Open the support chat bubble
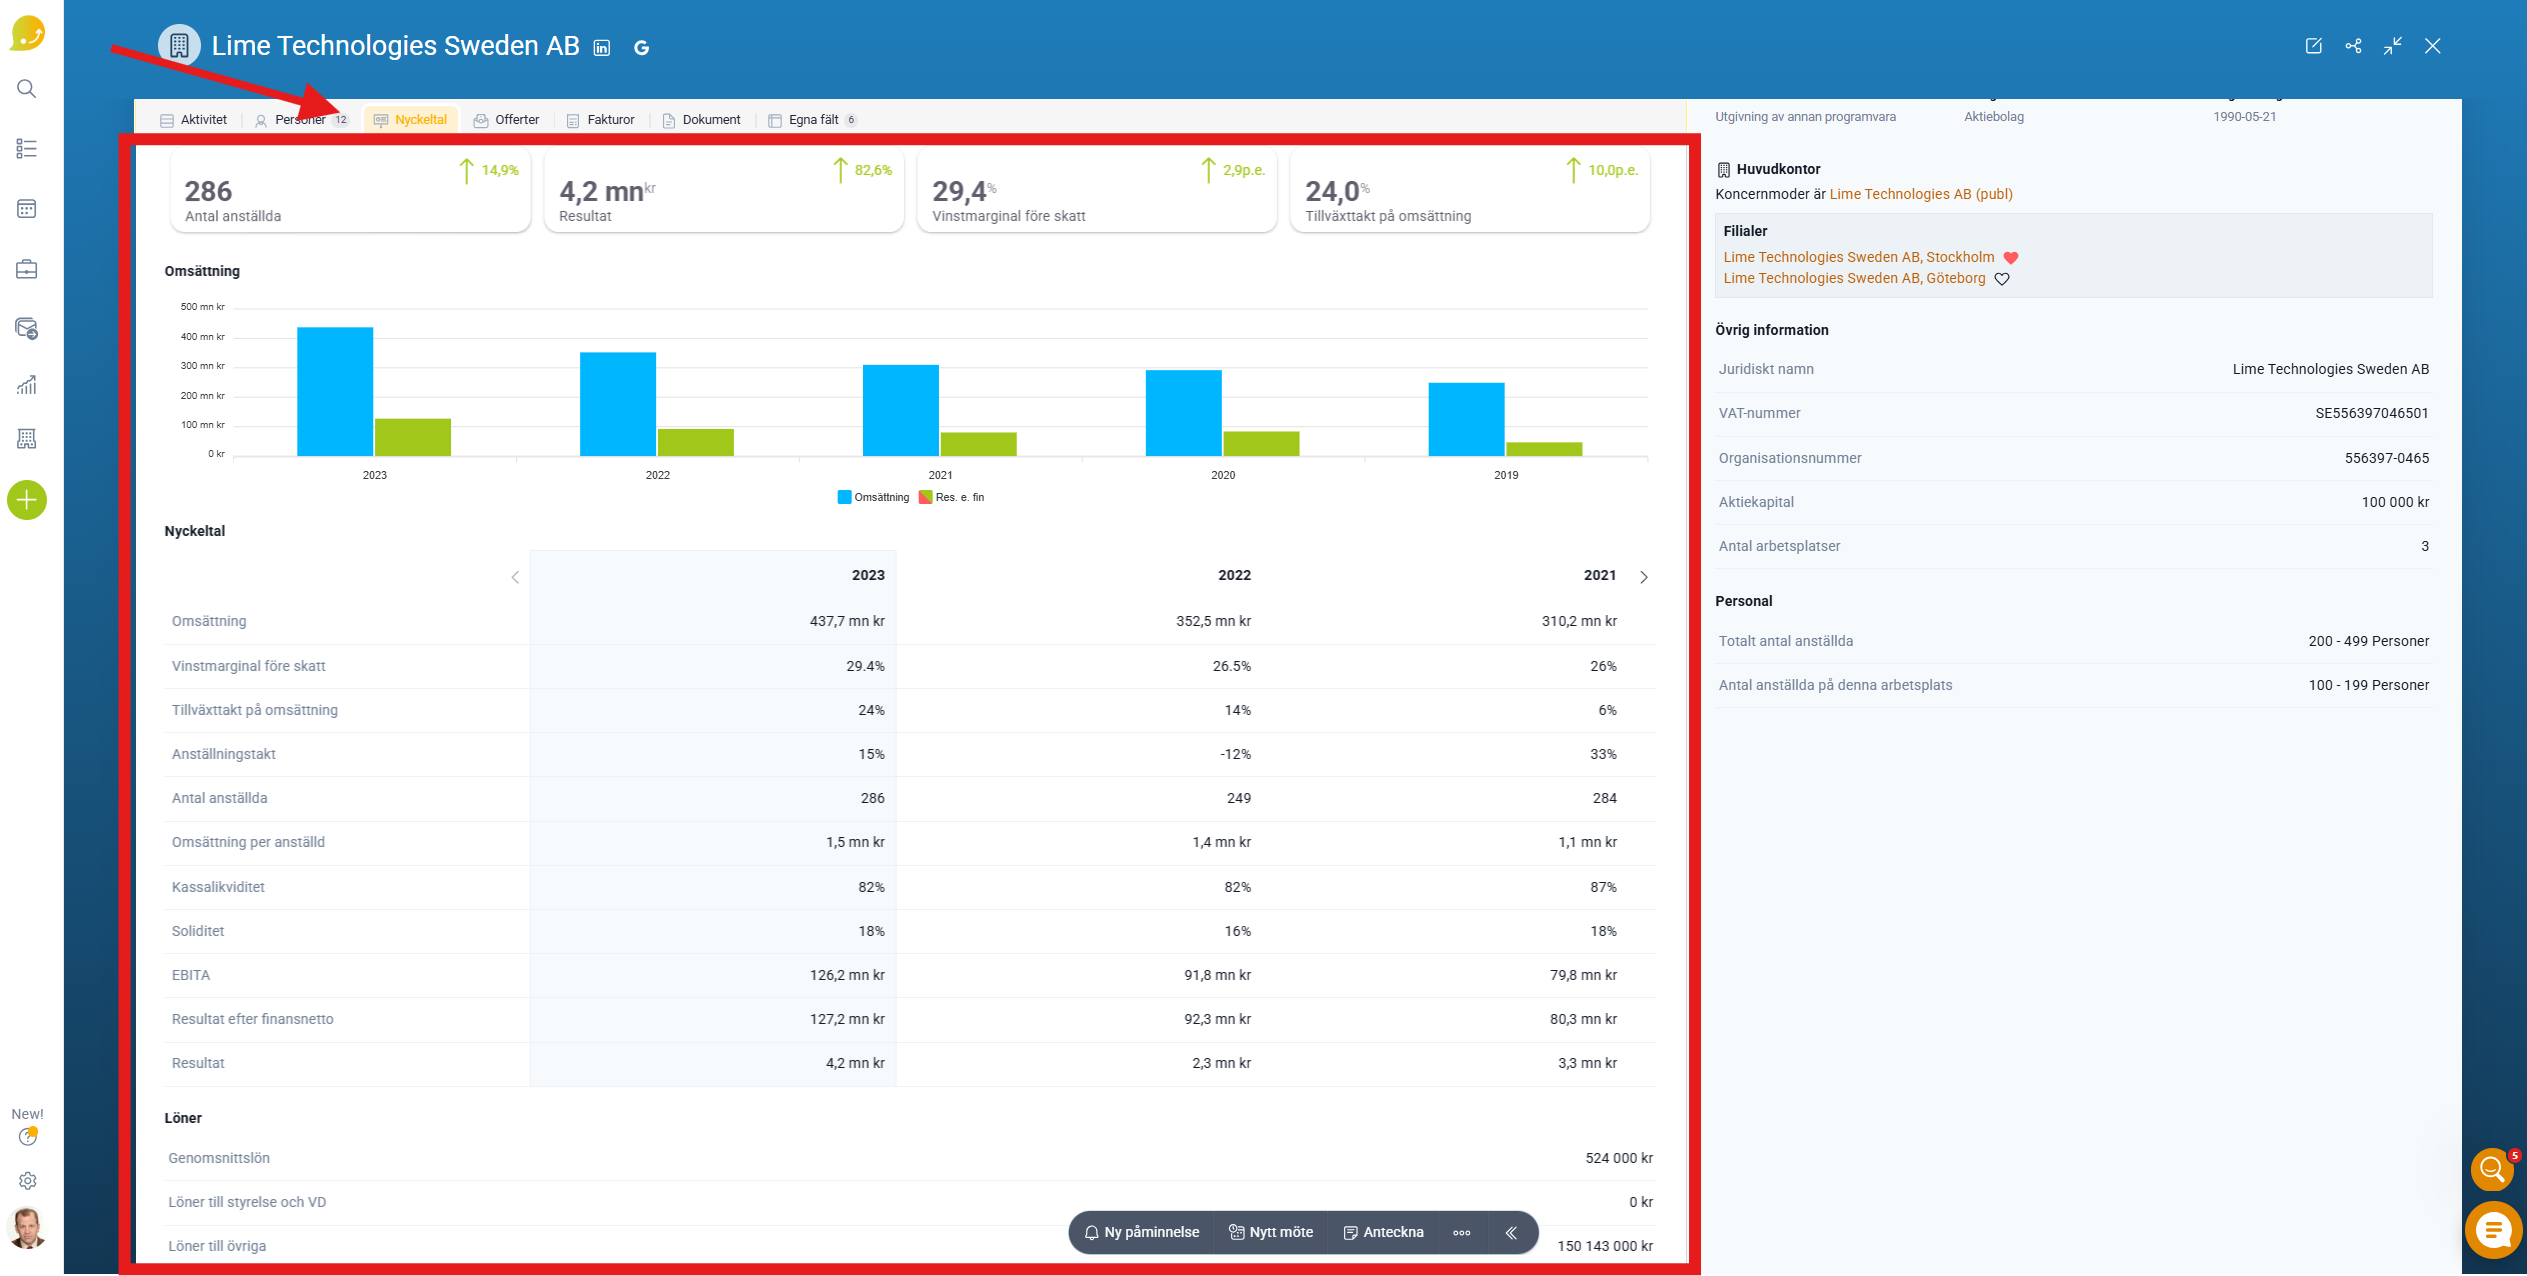The image size is (2527, 1276). tap(2494, 1229)
